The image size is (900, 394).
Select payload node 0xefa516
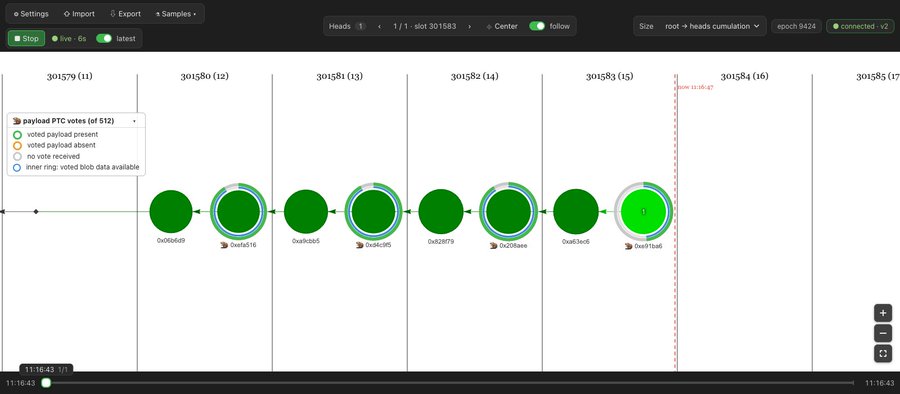[238, 212]
